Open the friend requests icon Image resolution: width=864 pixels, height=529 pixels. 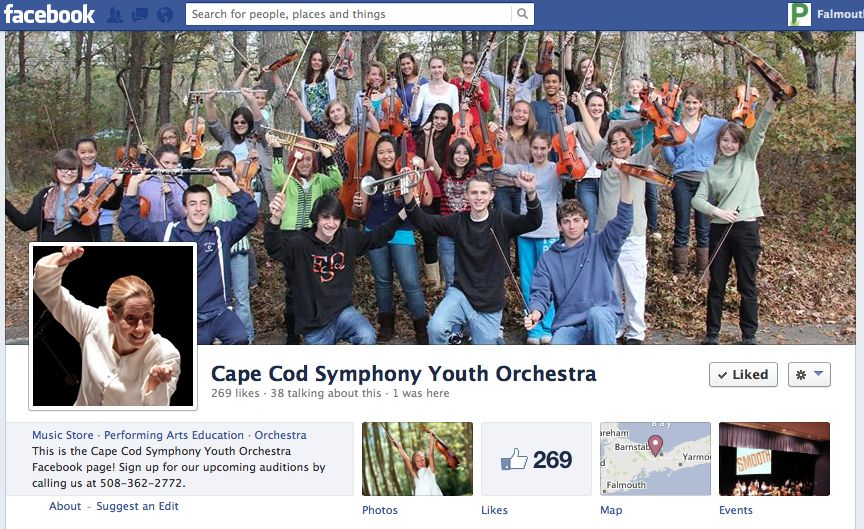[x=115, y=14]
